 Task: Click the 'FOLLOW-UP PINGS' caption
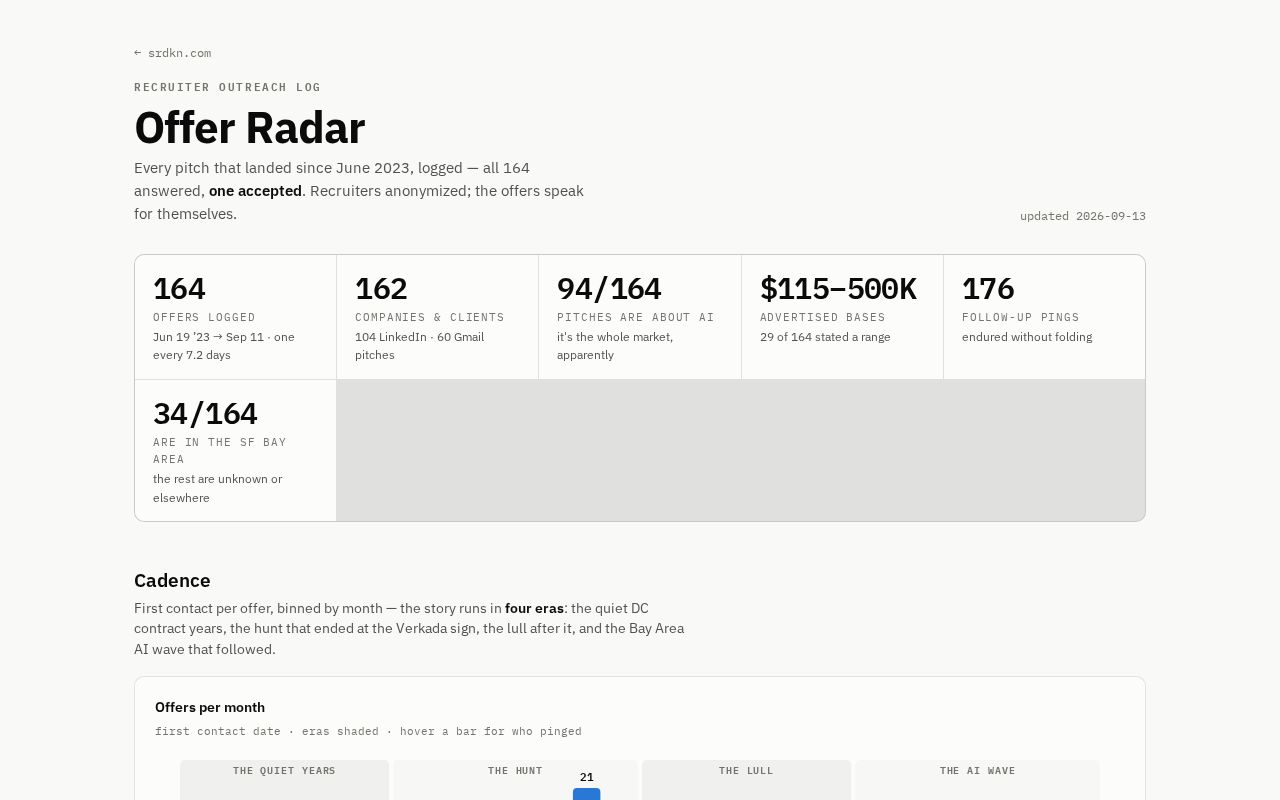click(x=1021, y=317)
